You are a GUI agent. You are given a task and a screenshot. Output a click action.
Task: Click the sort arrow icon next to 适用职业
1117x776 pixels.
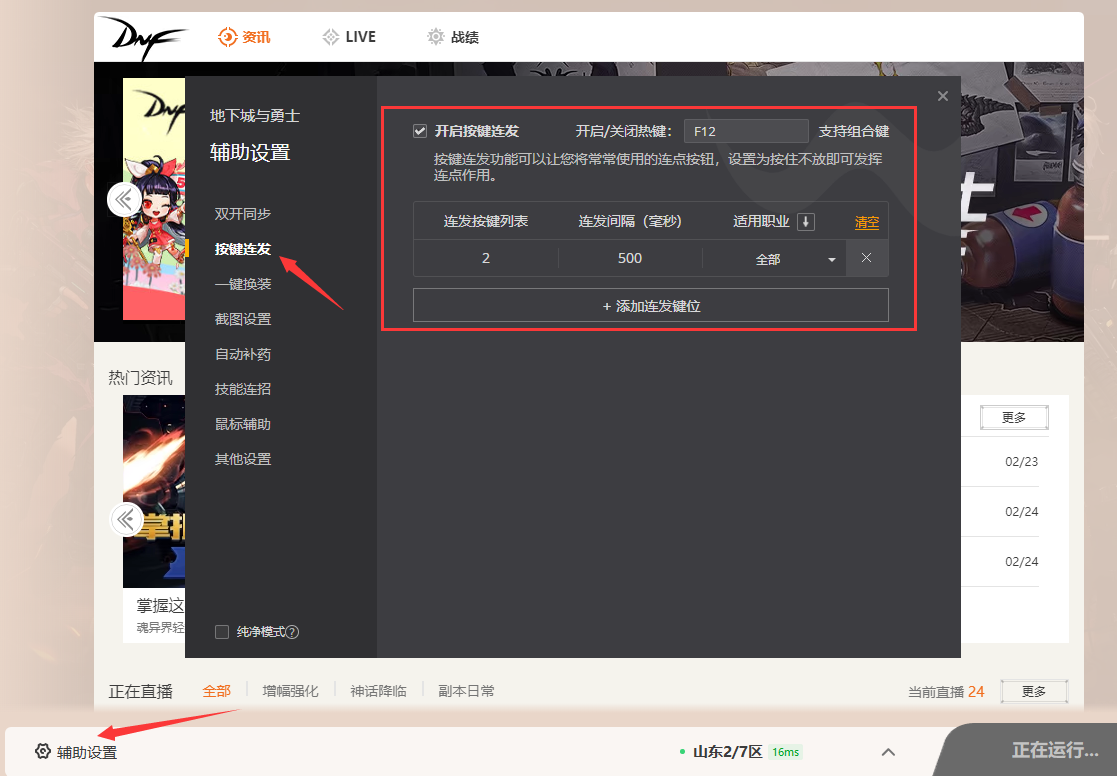[806, 222]
